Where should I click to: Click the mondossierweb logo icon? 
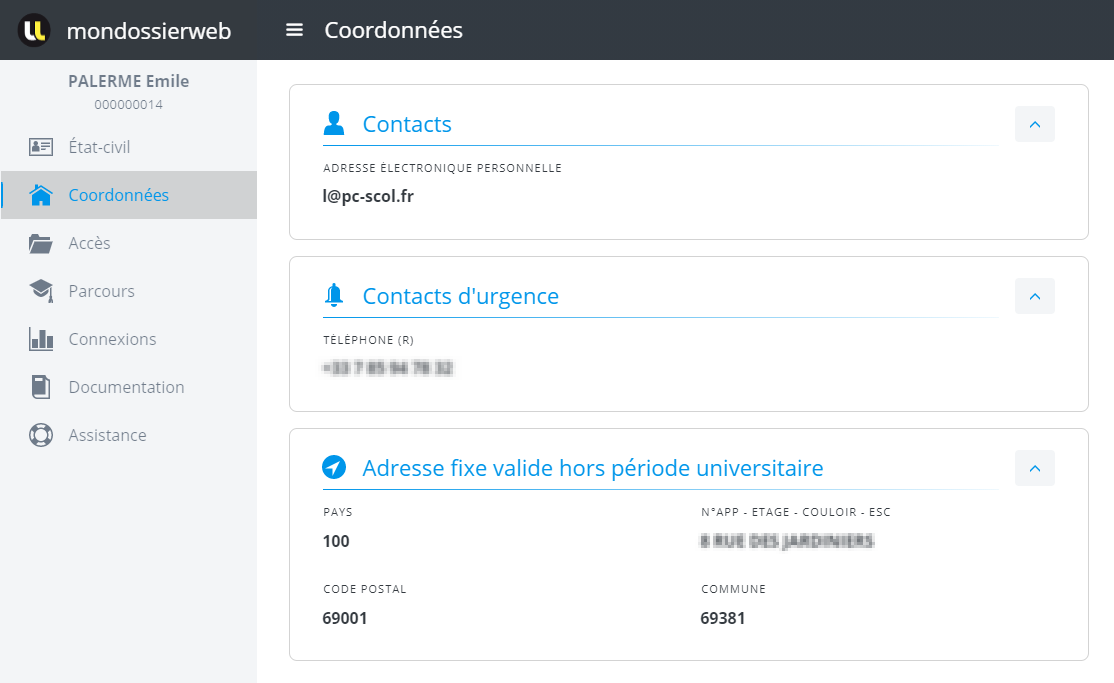[34, 30]
